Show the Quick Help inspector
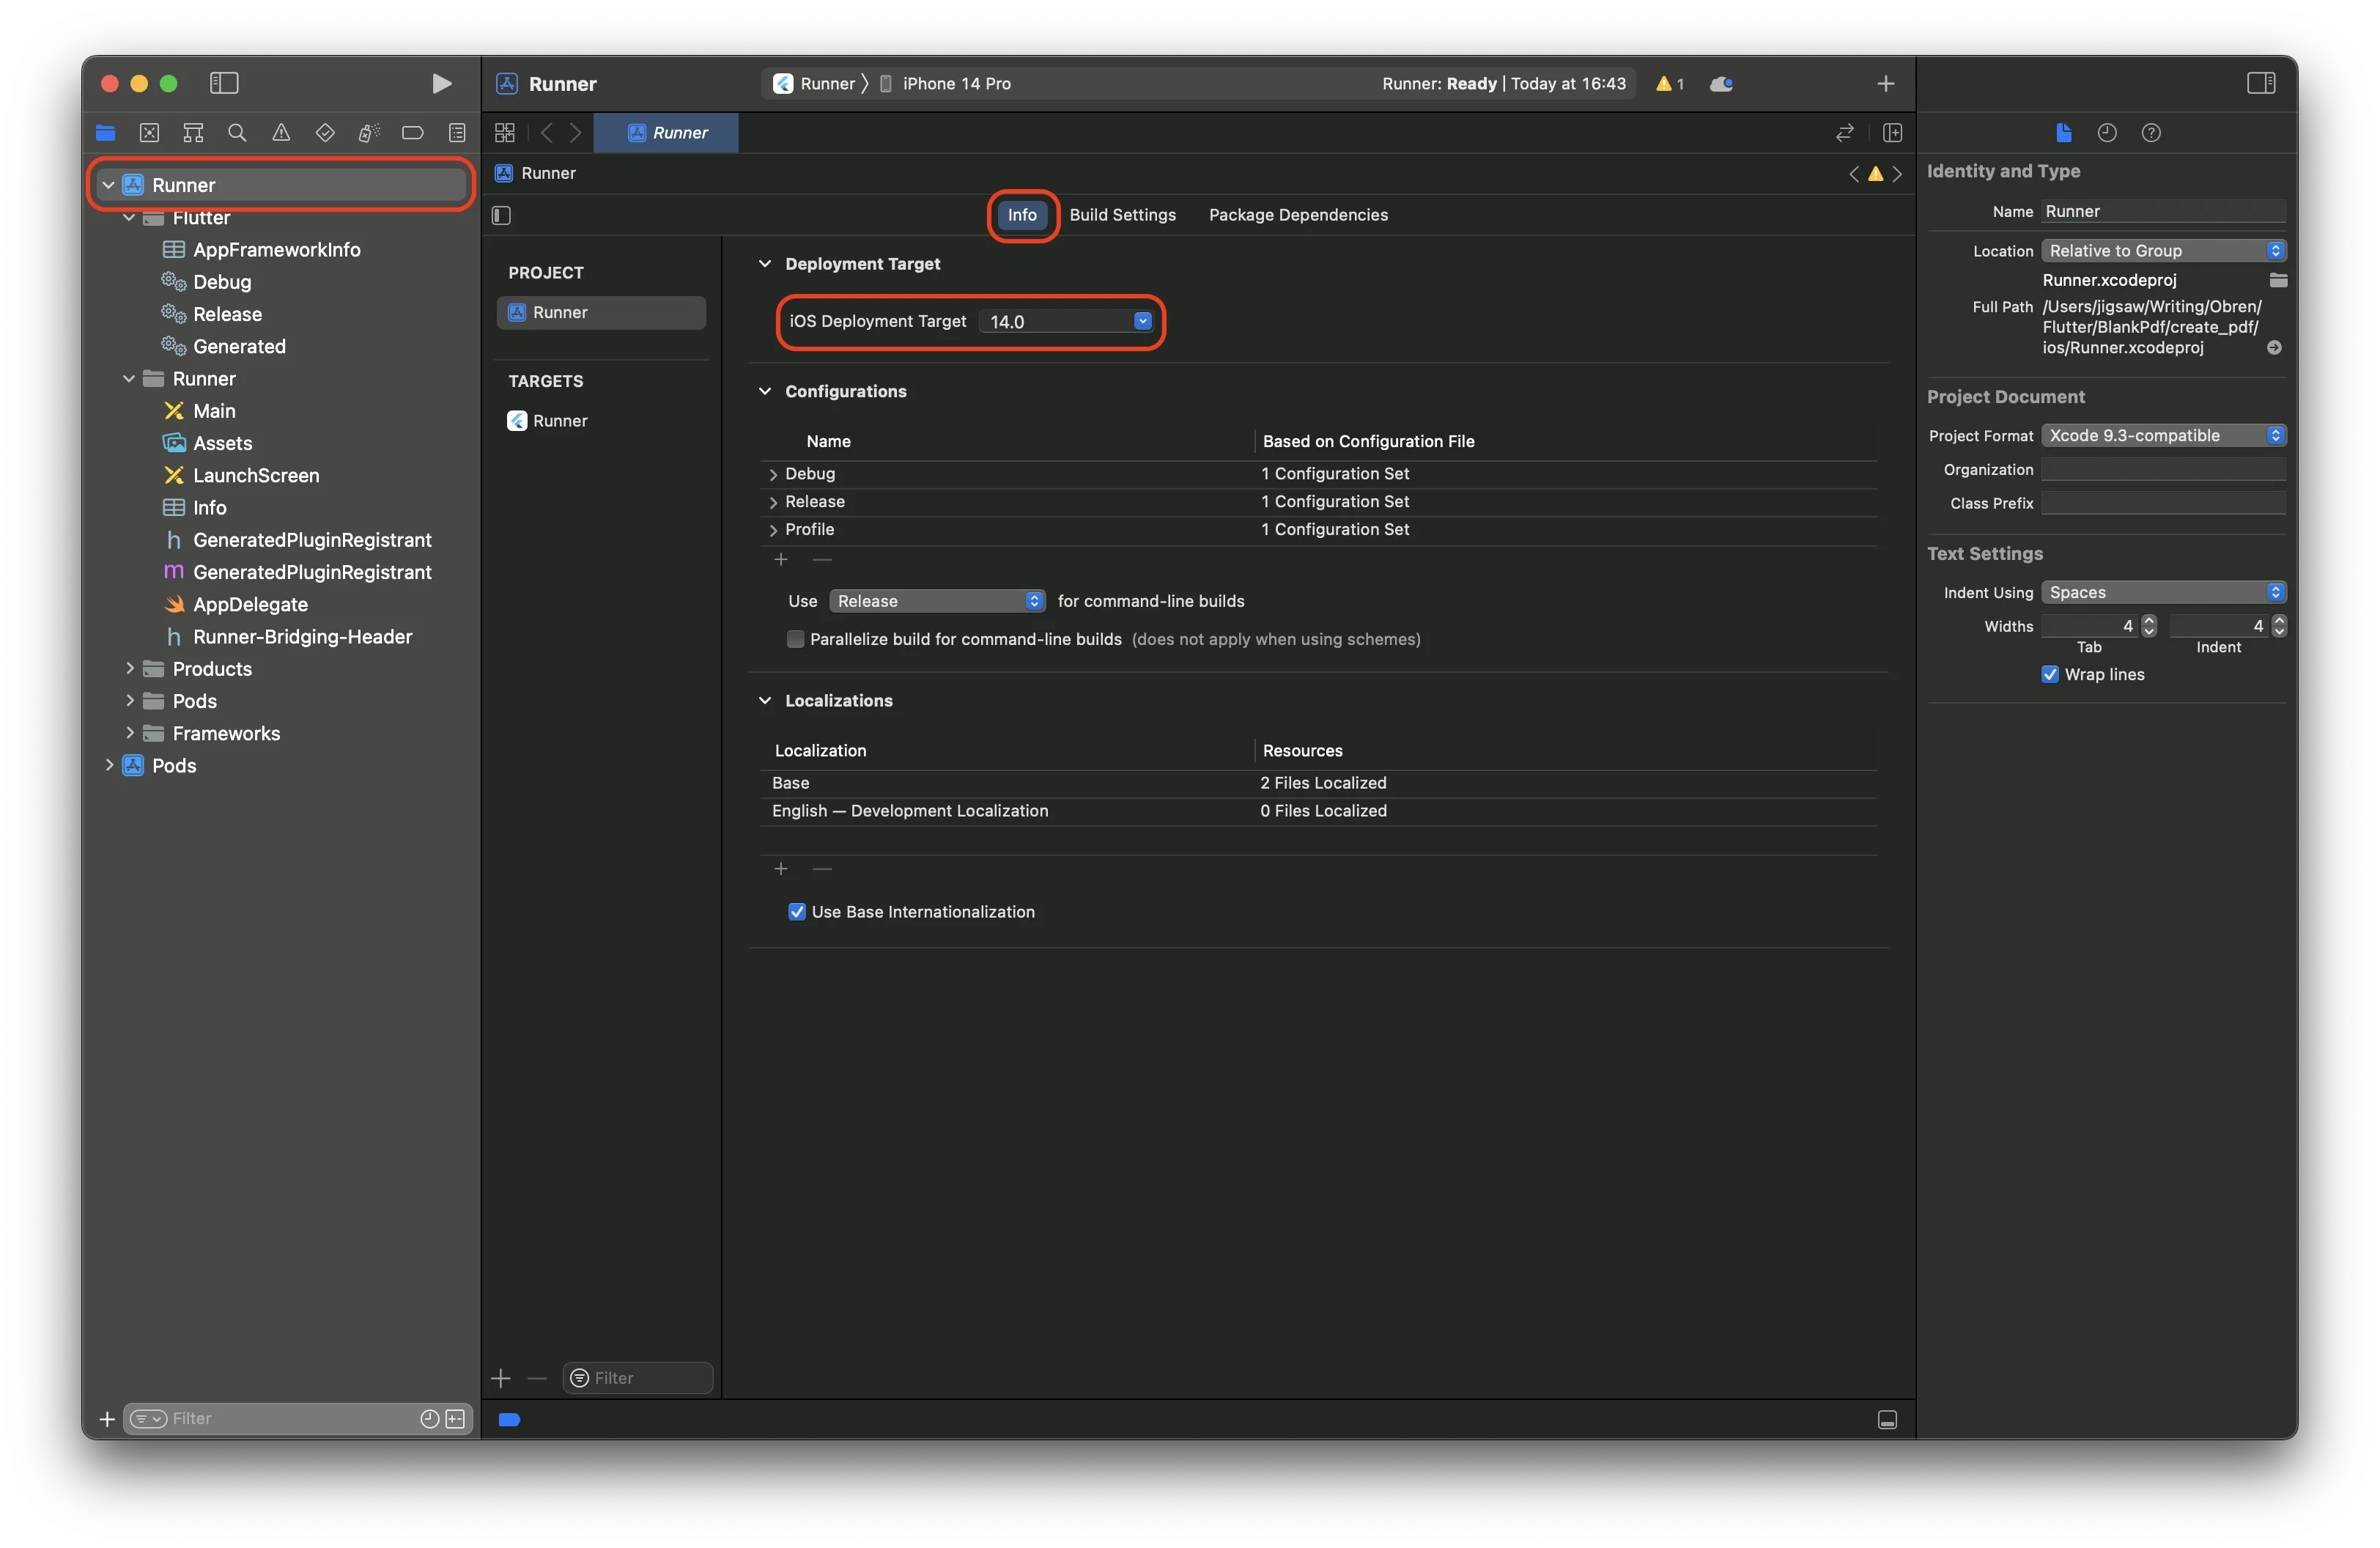Viewport: 2380px width, 1548px height. [2152, 132]
